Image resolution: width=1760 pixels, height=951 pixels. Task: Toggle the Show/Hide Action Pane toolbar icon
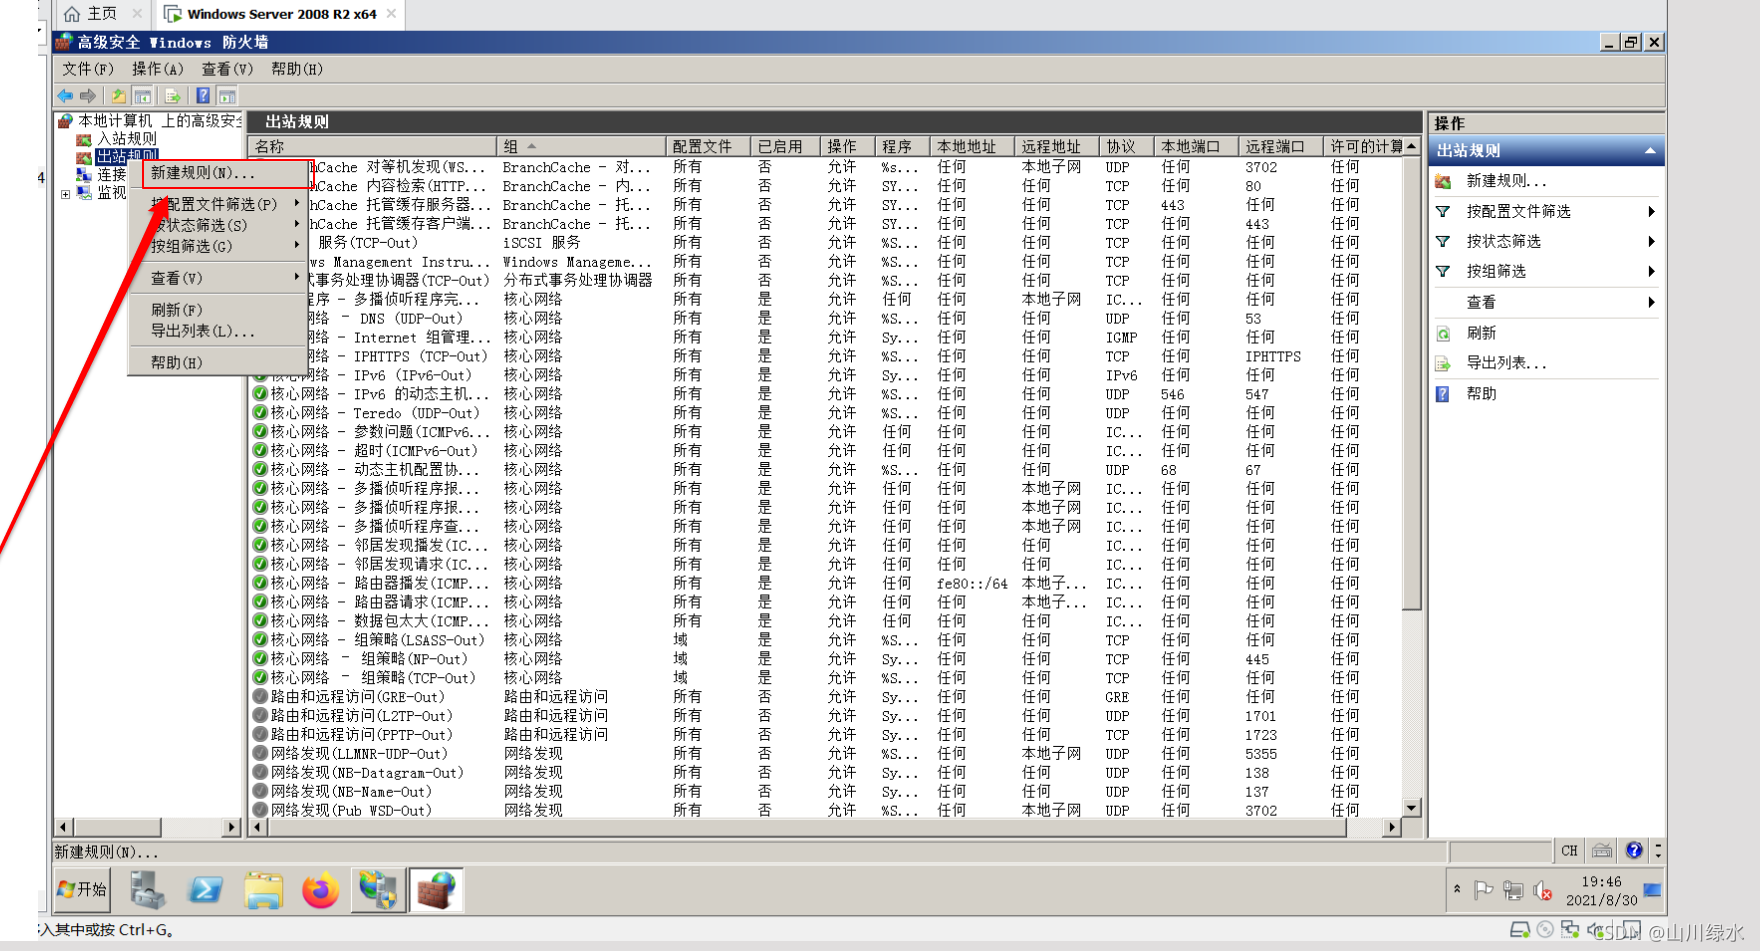(228, 96)
